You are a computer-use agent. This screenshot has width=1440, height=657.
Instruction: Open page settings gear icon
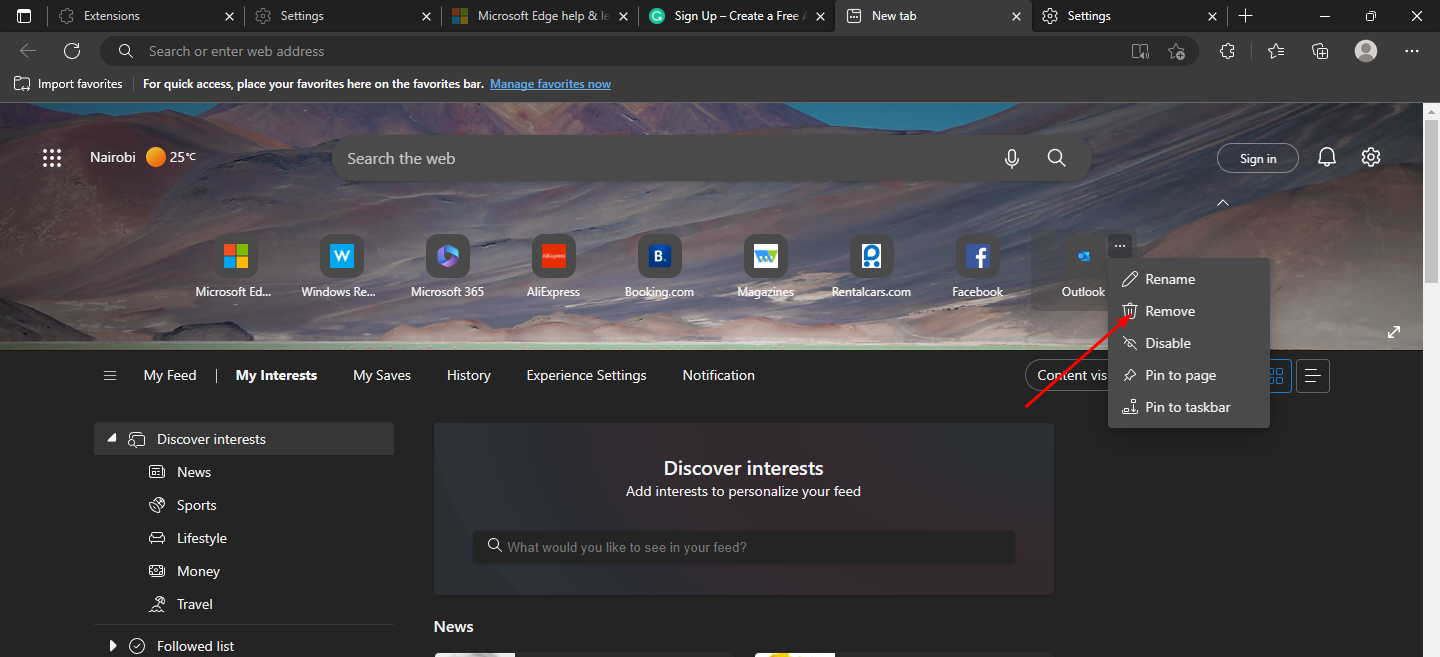point(1371,157)
